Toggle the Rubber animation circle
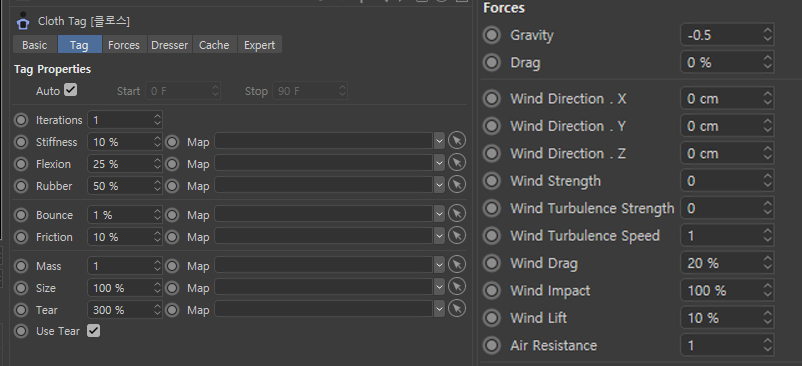This screenshot has height=366, width=802. 21,186
